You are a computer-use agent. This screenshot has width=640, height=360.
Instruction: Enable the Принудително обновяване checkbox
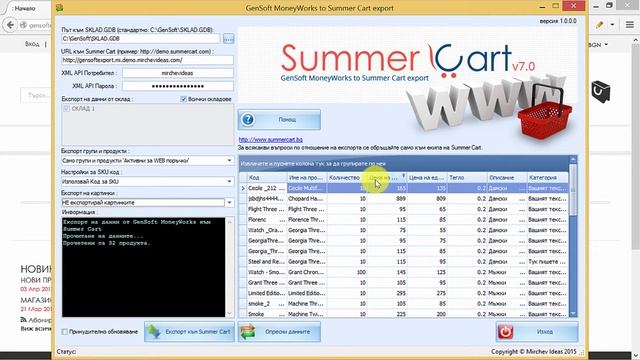[x=64, y=332]
